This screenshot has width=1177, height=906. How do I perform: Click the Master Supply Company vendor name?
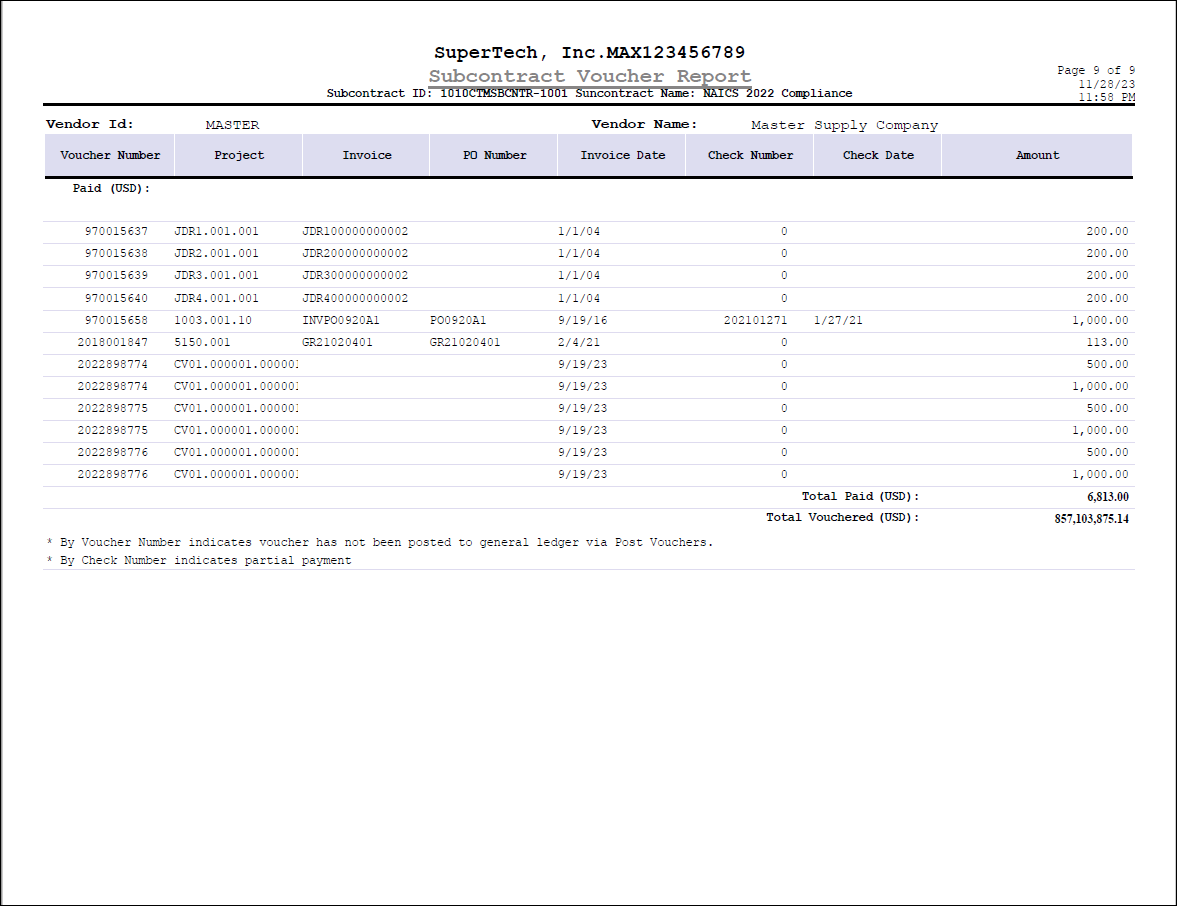(x=844, y=126)
